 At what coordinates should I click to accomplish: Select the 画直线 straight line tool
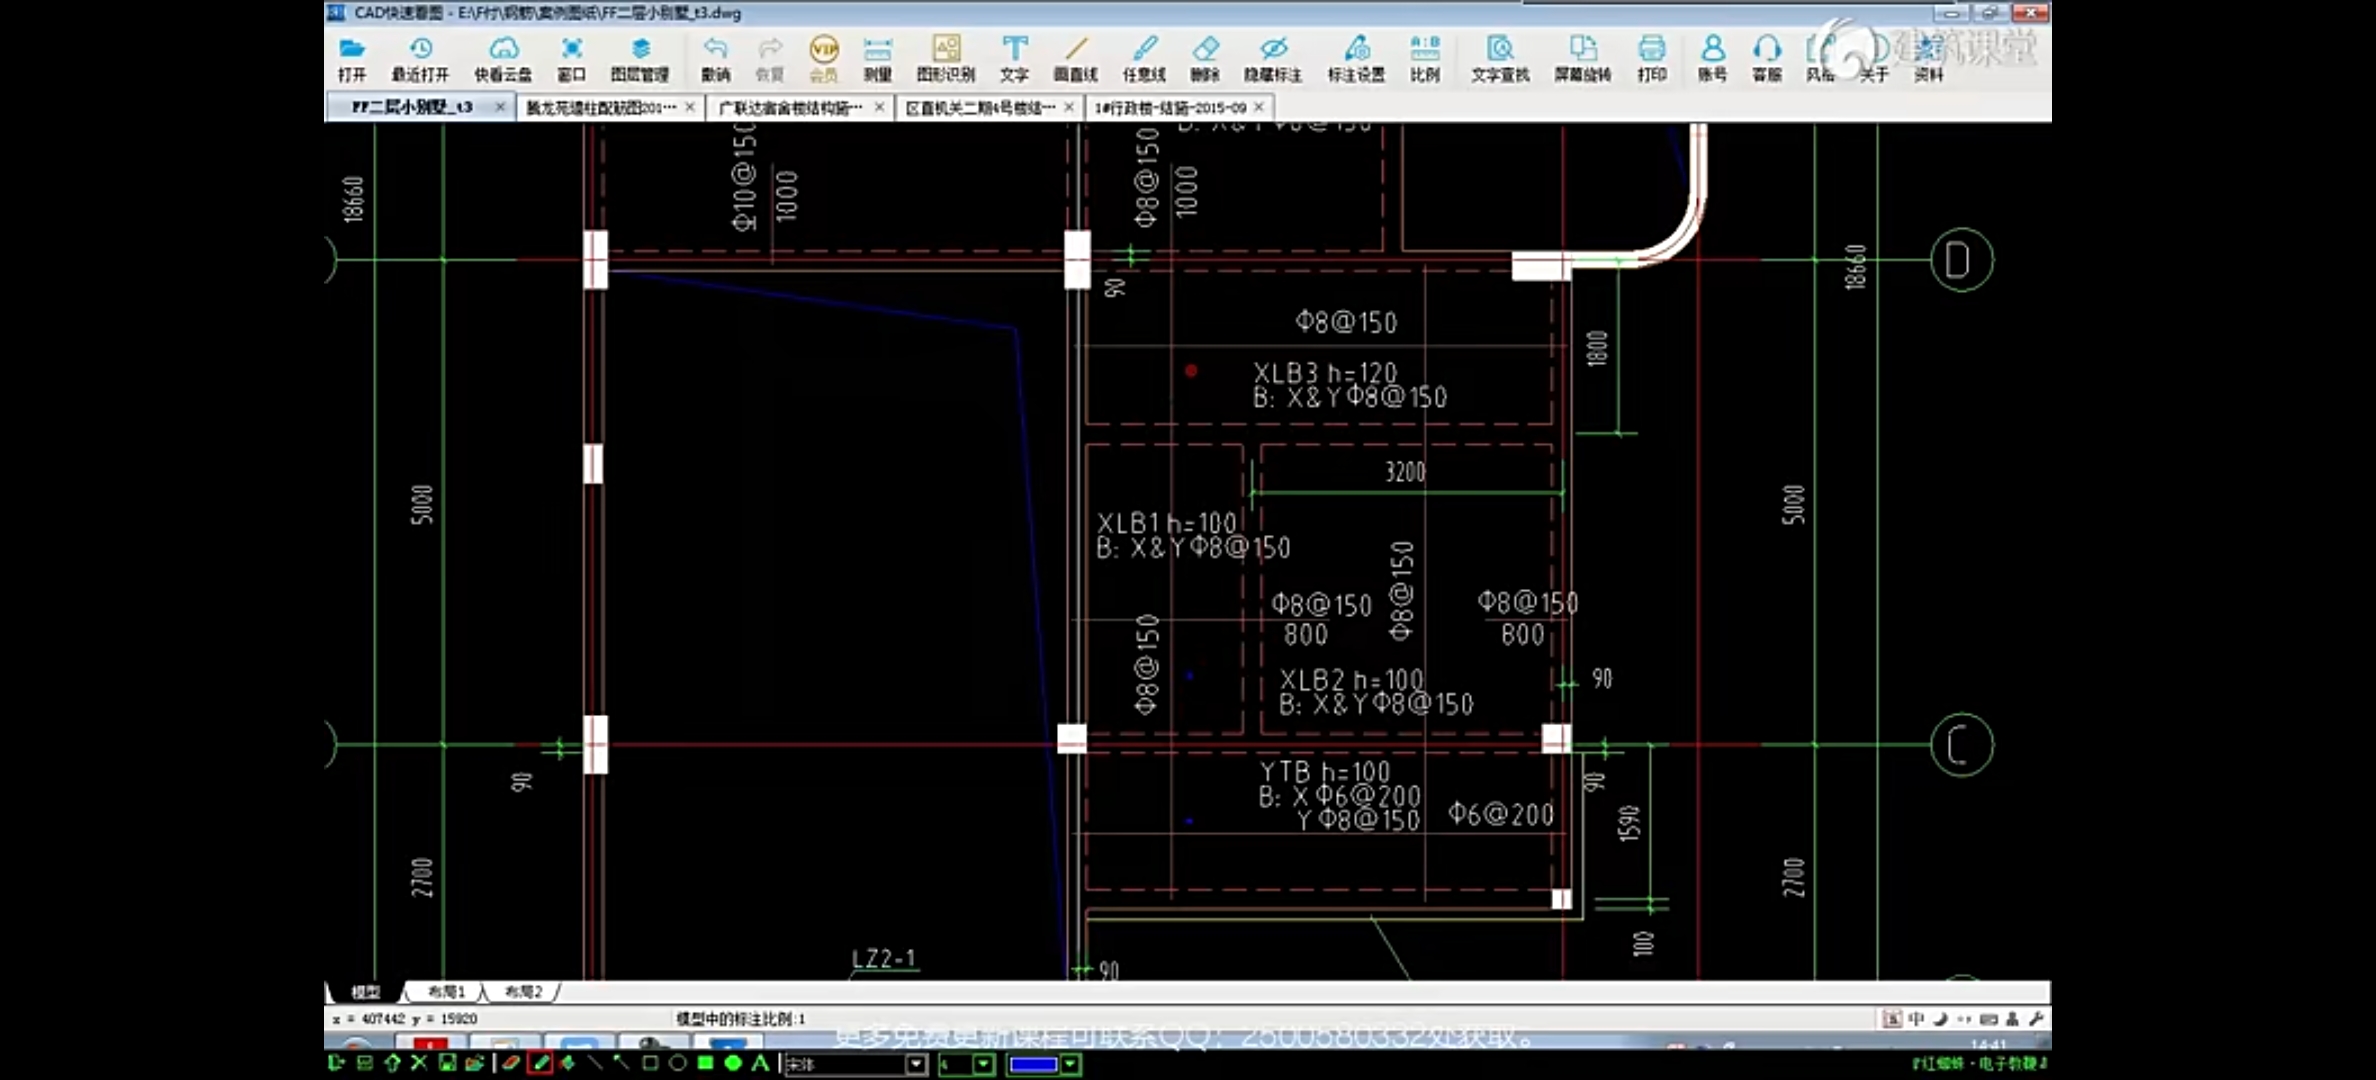click(x=1076, y=59)
